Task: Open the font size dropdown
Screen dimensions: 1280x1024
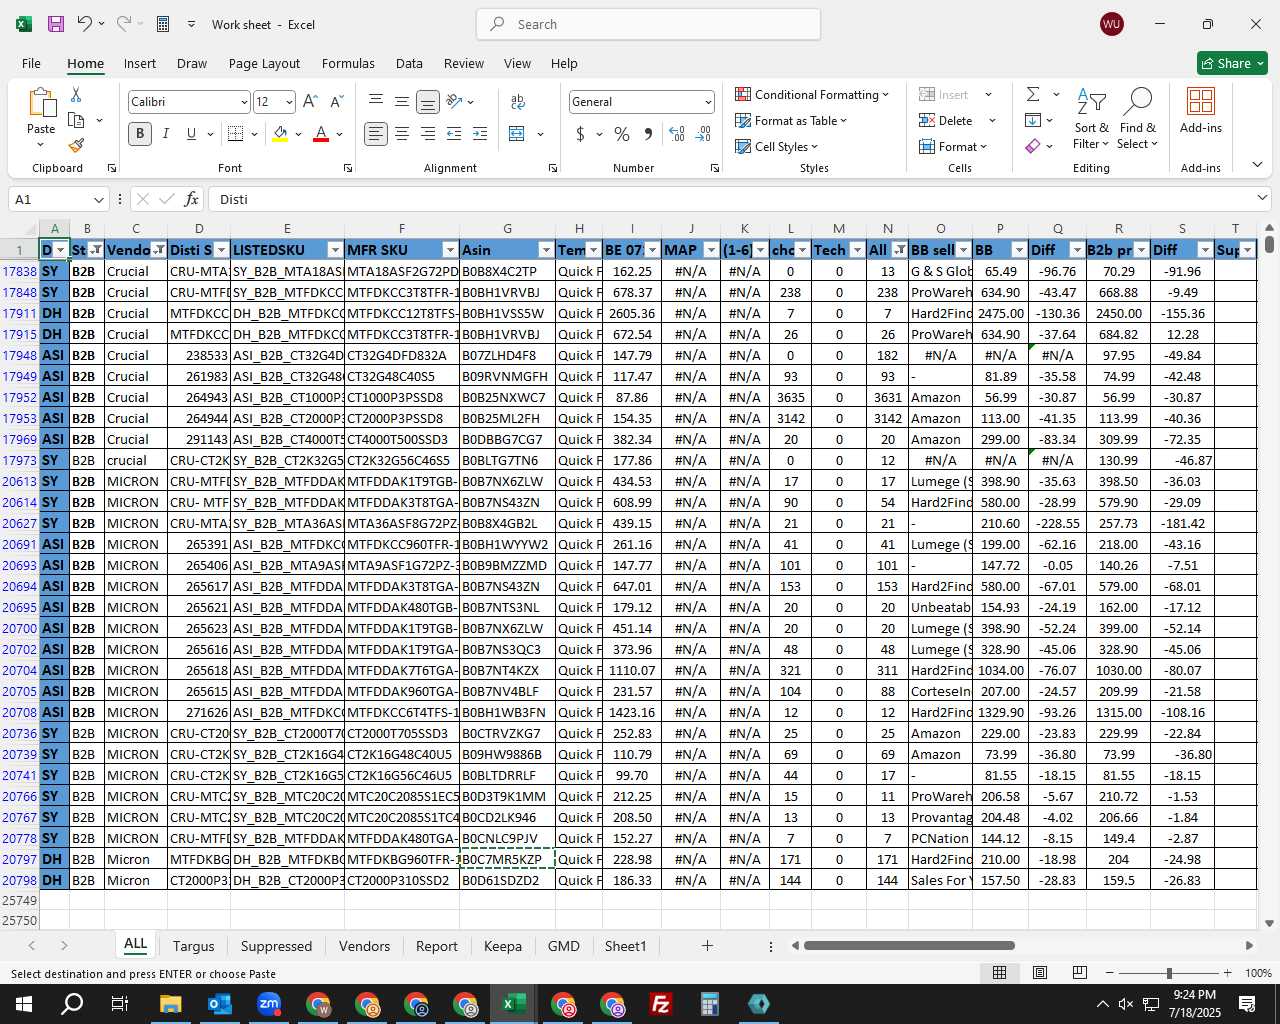Action: click(x=289, y=102)
